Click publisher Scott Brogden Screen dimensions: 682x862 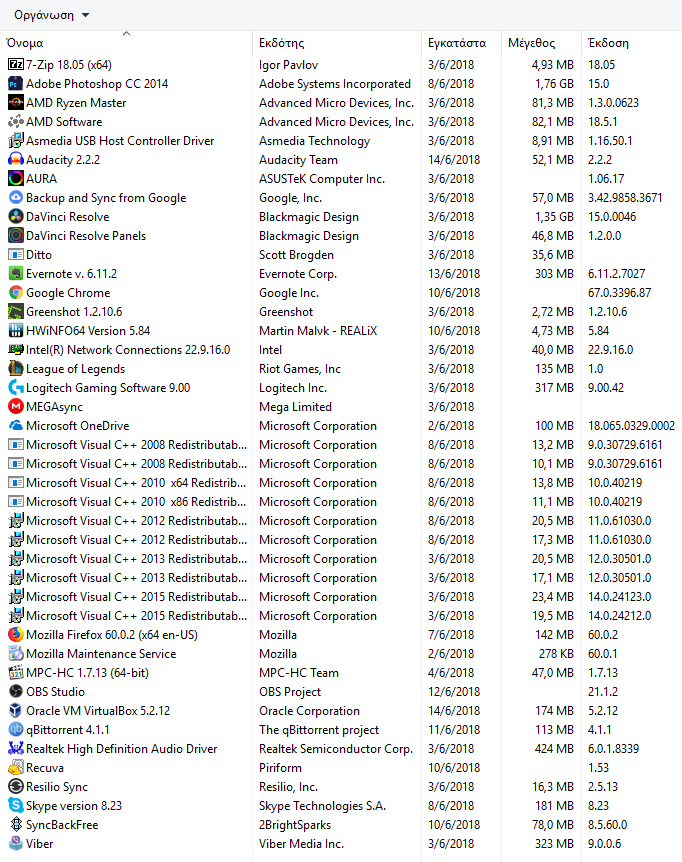point(296,255)
